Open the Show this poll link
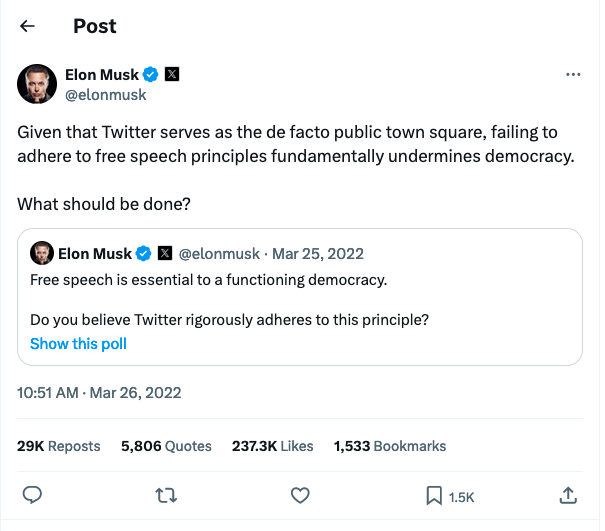 (78, 344)
